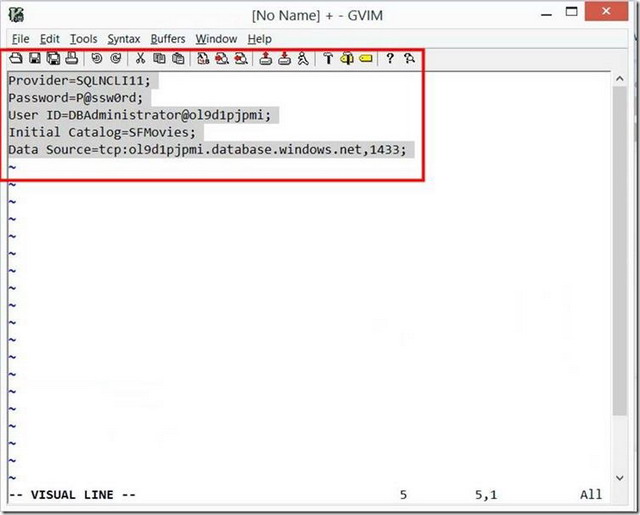Screen dimensions: 640x515
Task: Click the All scroll position indicator
Action: (x=591, y=495)
